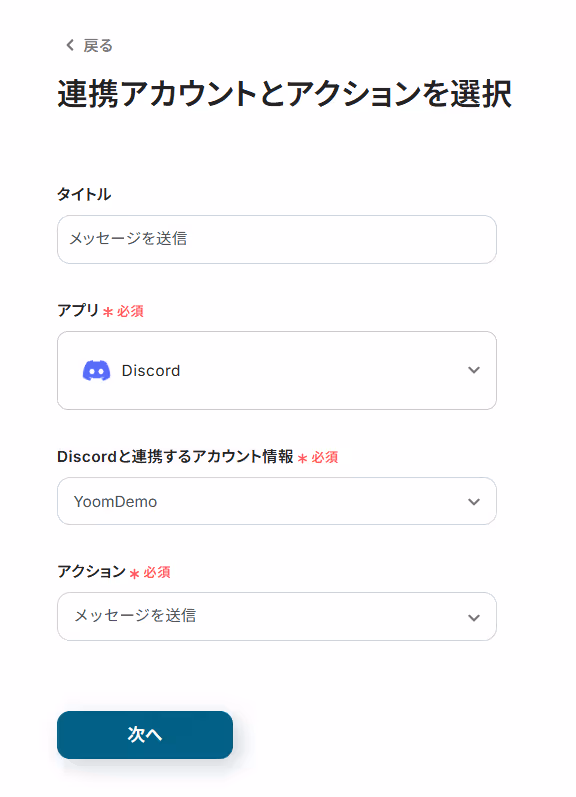The image size is (576, 797).
Task: Click the red 必須 marker beside アプリ
Action: point(130,311)
